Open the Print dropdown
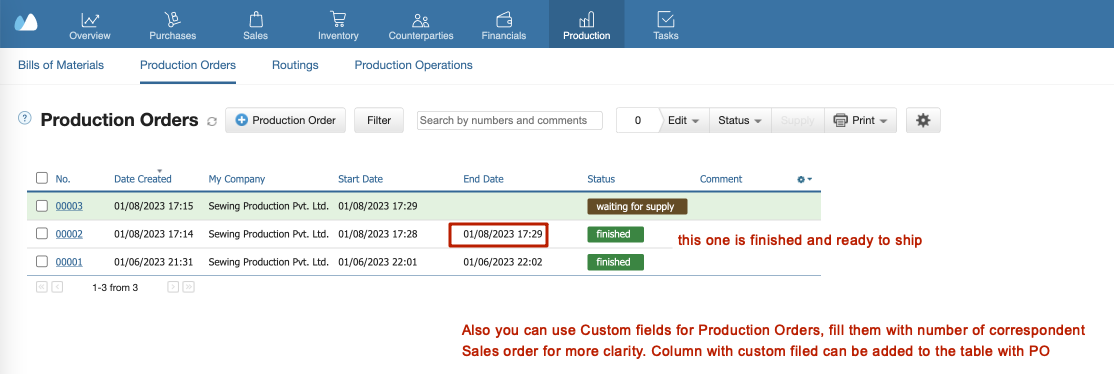 (860, 120)
